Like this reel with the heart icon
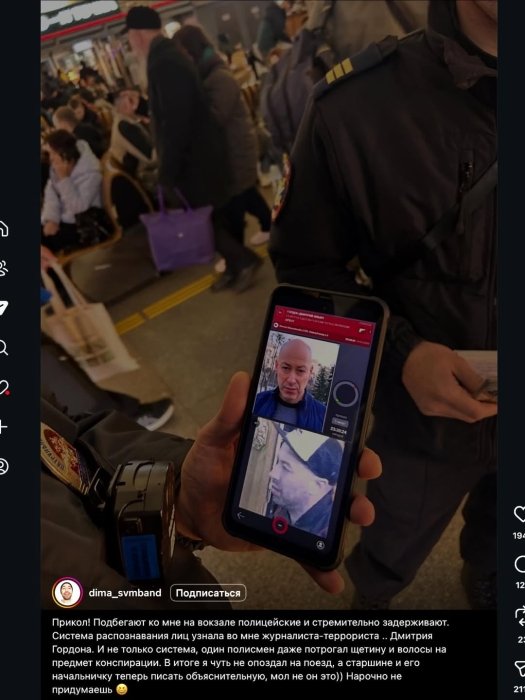Screen dimensions: 525x700 point(520,514)
